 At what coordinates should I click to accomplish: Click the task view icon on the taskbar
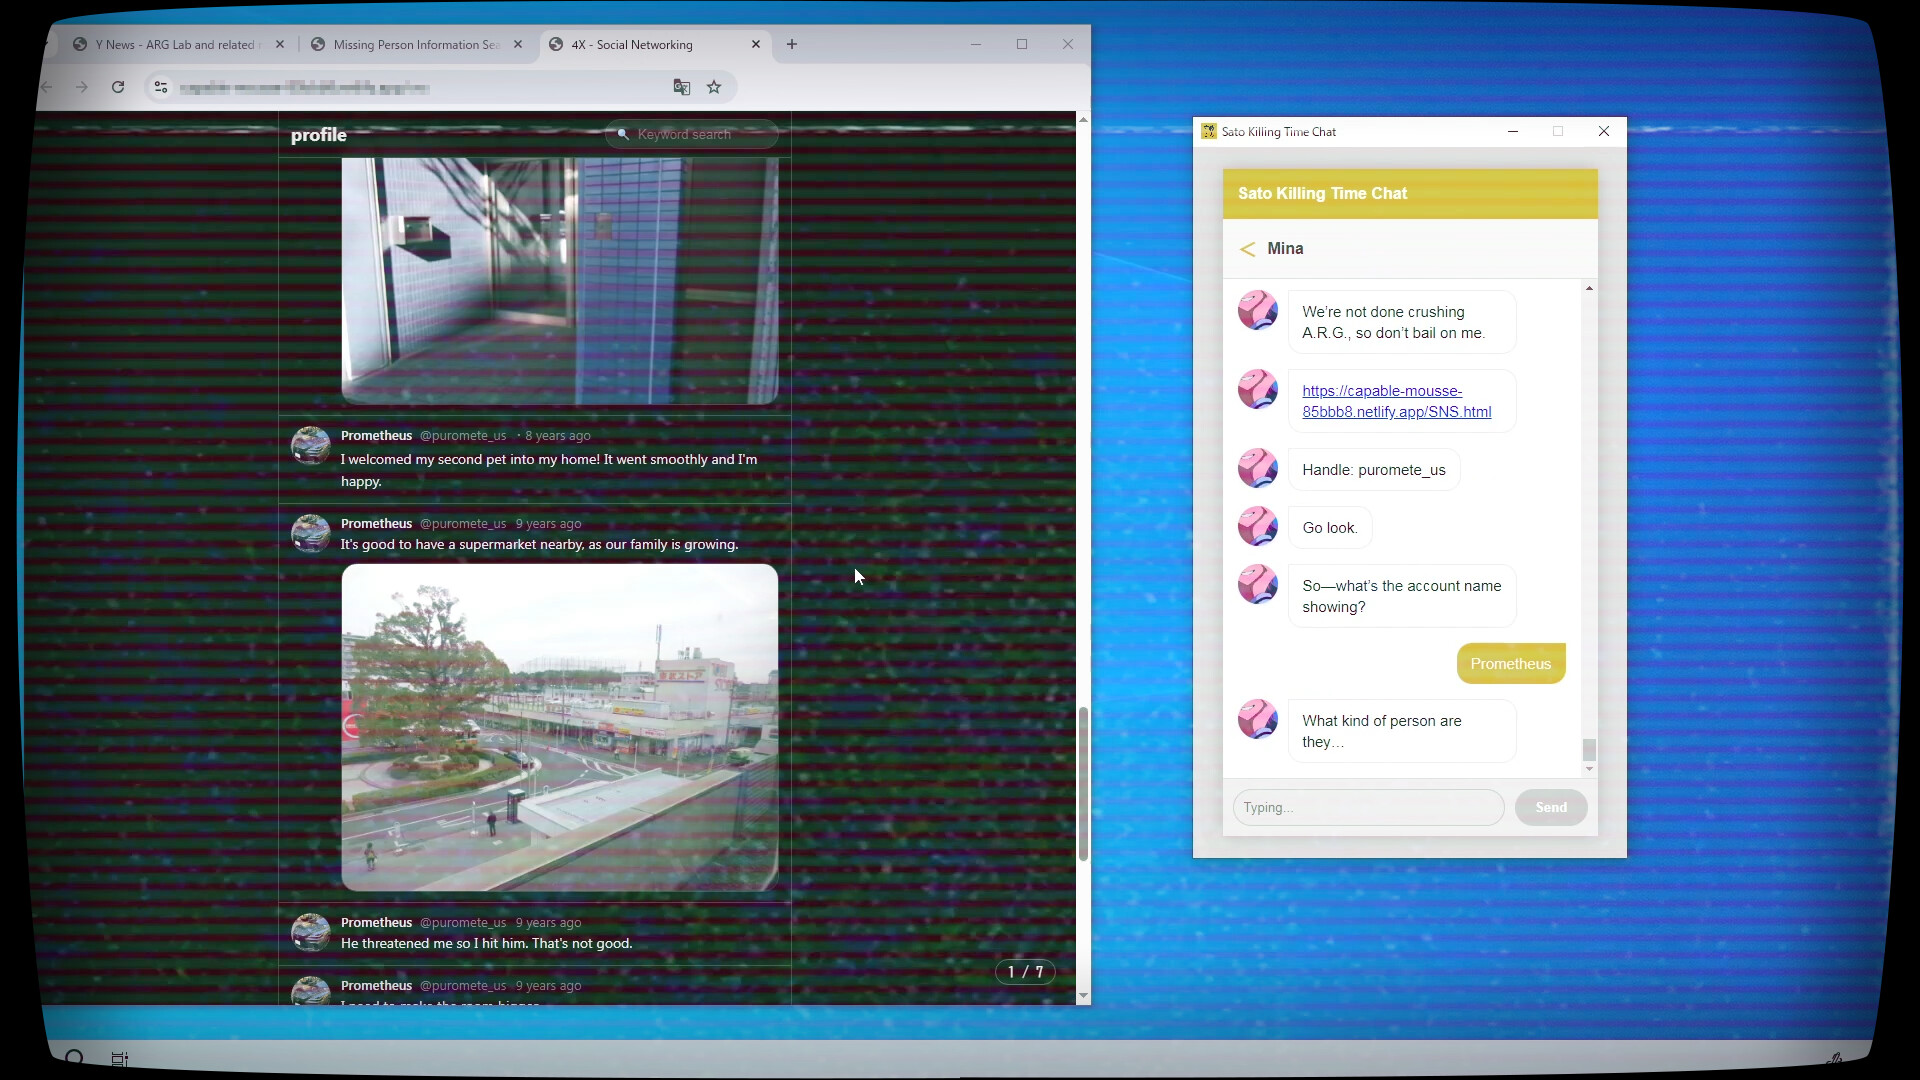pos(120,1058)
